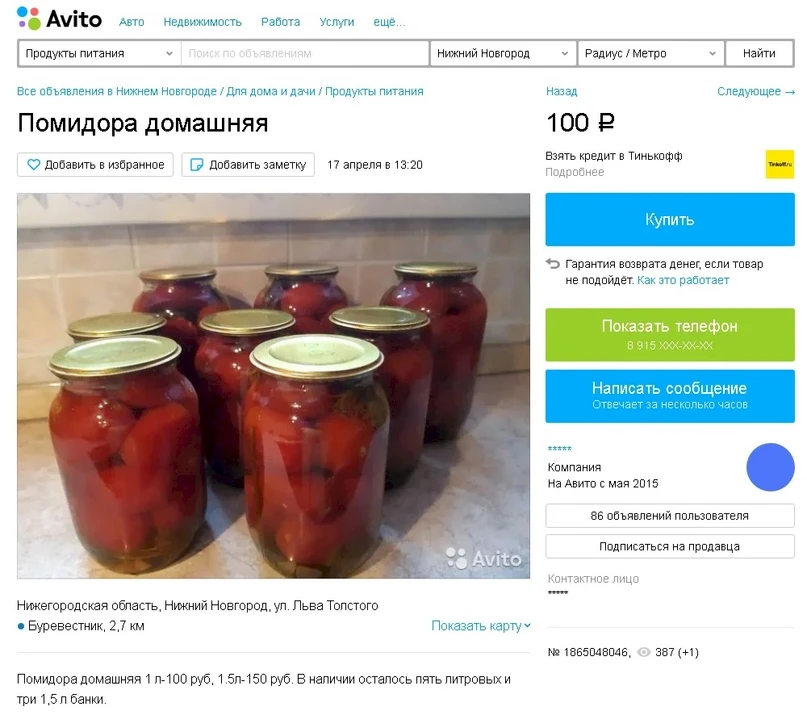Click the seller's blue round avatar
Image resolution: width=807 pixels, height=715 pixels.
770,467
